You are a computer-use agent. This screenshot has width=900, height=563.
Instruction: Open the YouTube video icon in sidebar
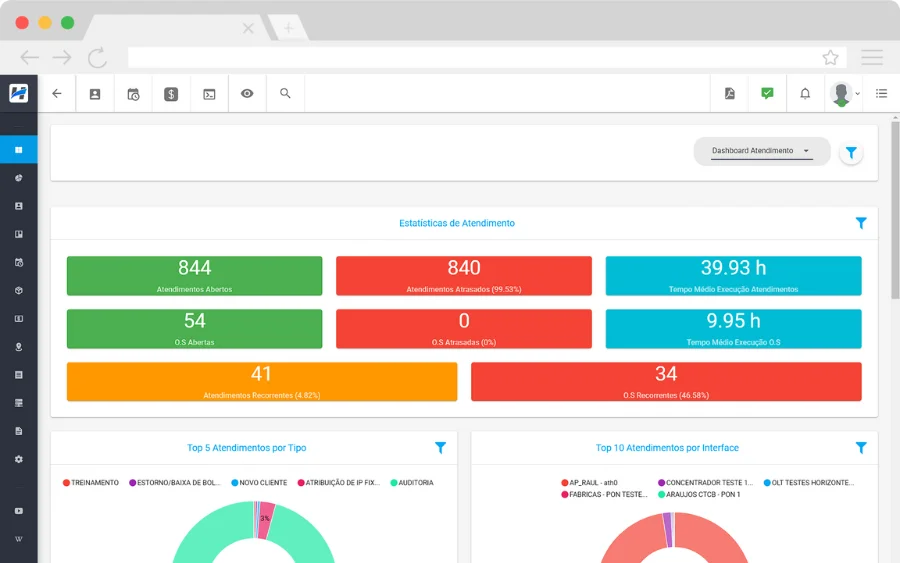(18, 511)
